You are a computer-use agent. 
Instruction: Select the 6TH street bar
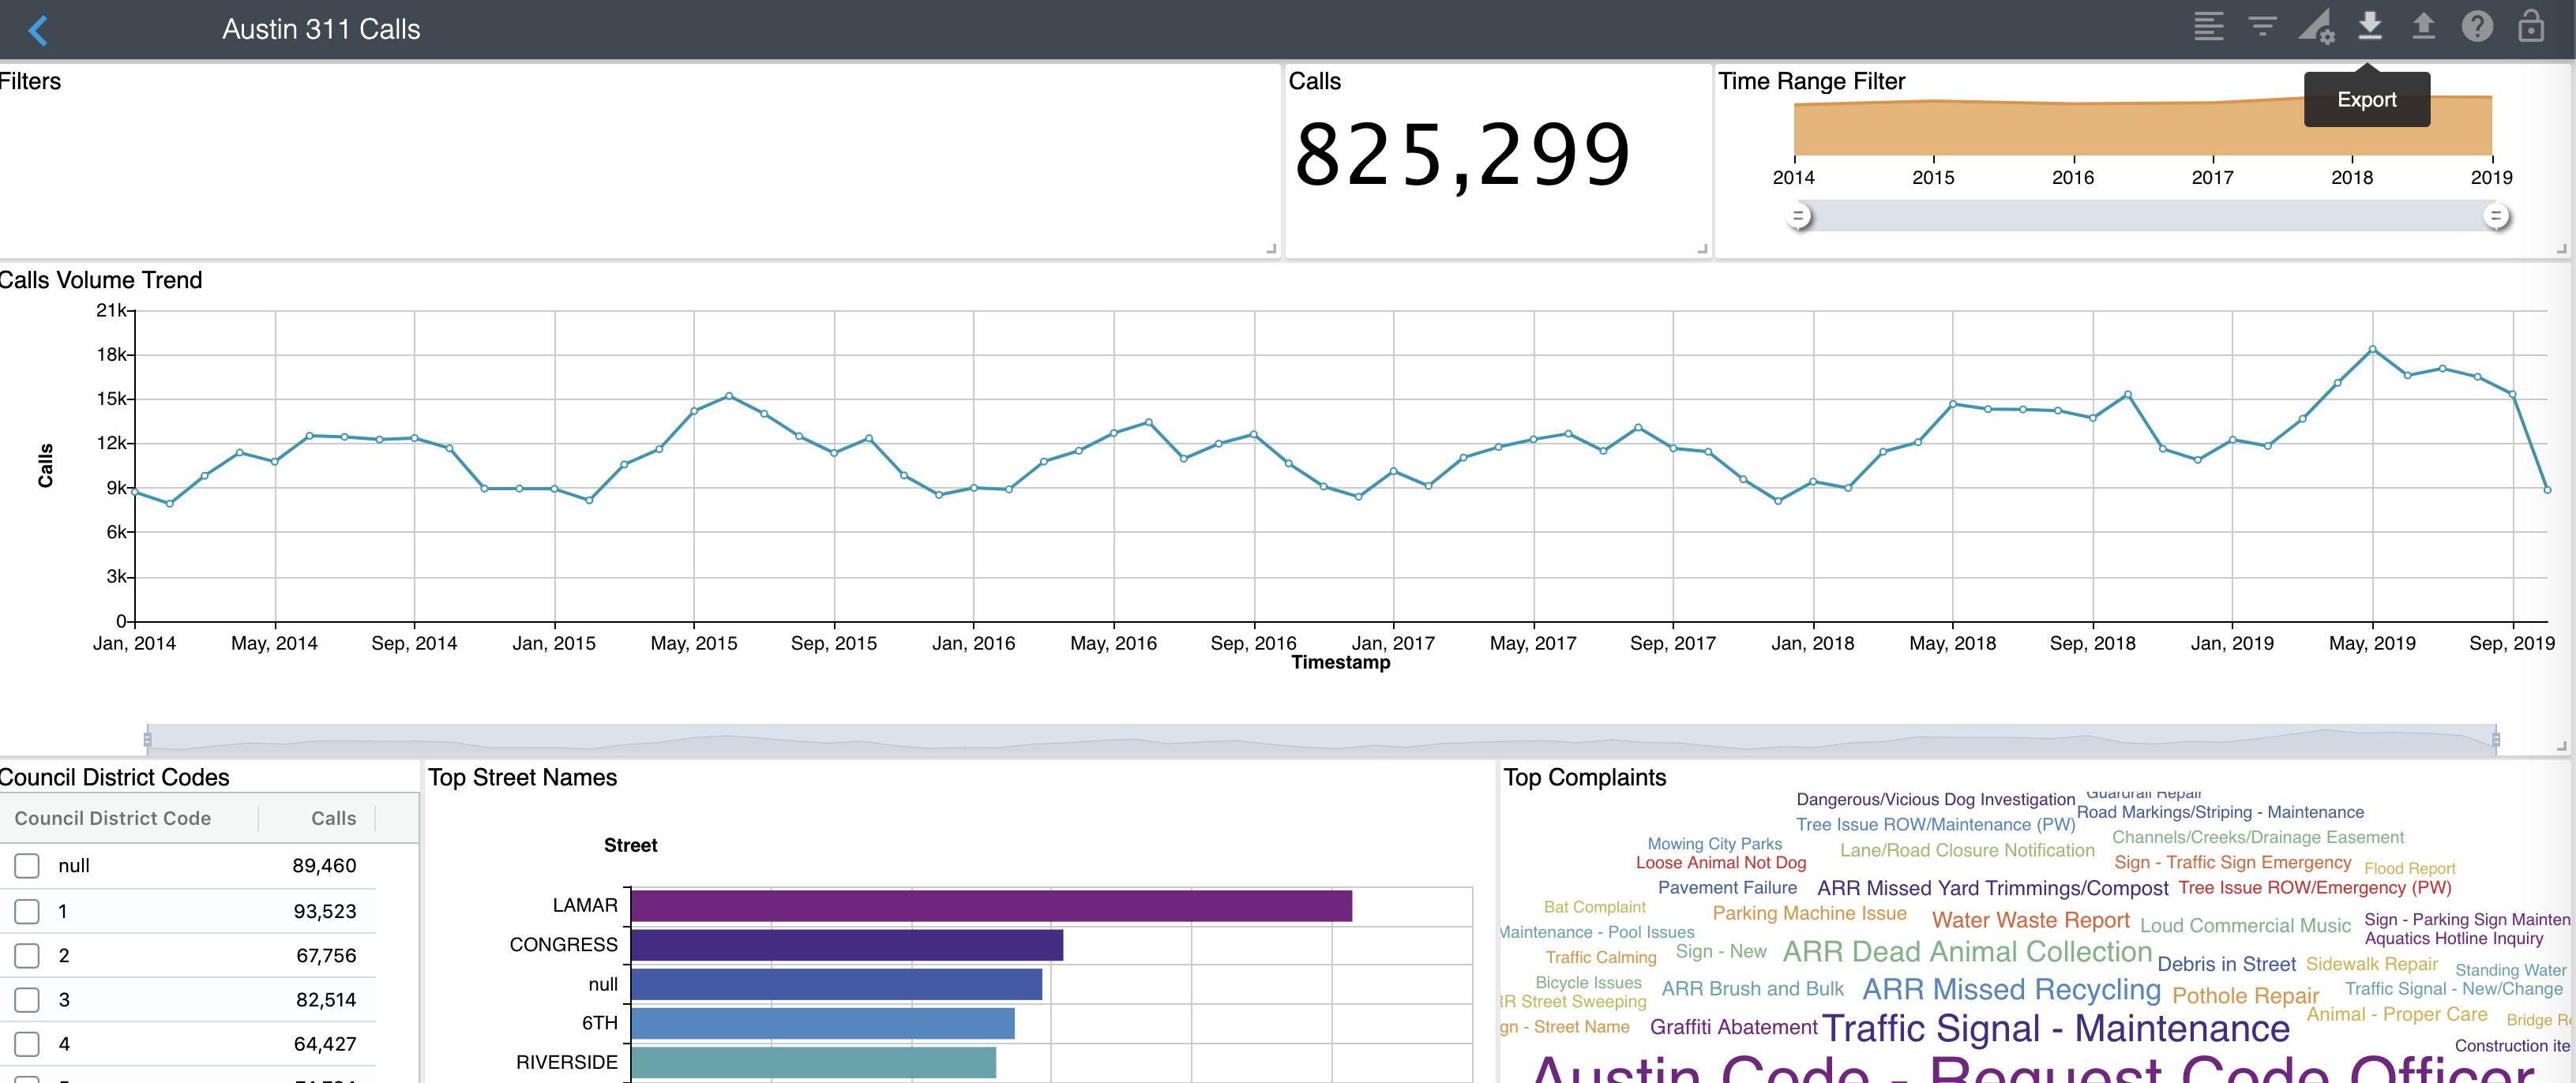coord(822,1023)
